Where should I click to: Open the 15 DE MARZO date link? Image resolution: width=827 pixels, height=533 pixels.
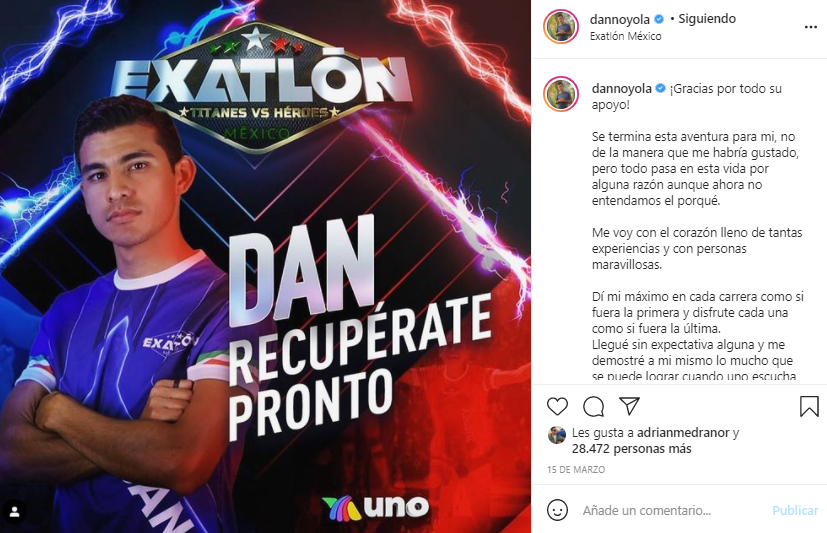click(x=575, y=470)
